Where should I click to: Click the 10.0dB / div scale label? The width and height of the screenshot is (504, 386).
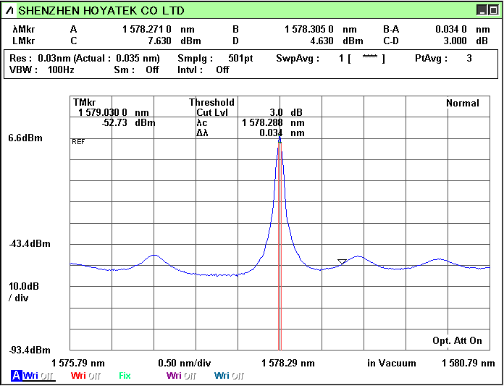point(24,292)
